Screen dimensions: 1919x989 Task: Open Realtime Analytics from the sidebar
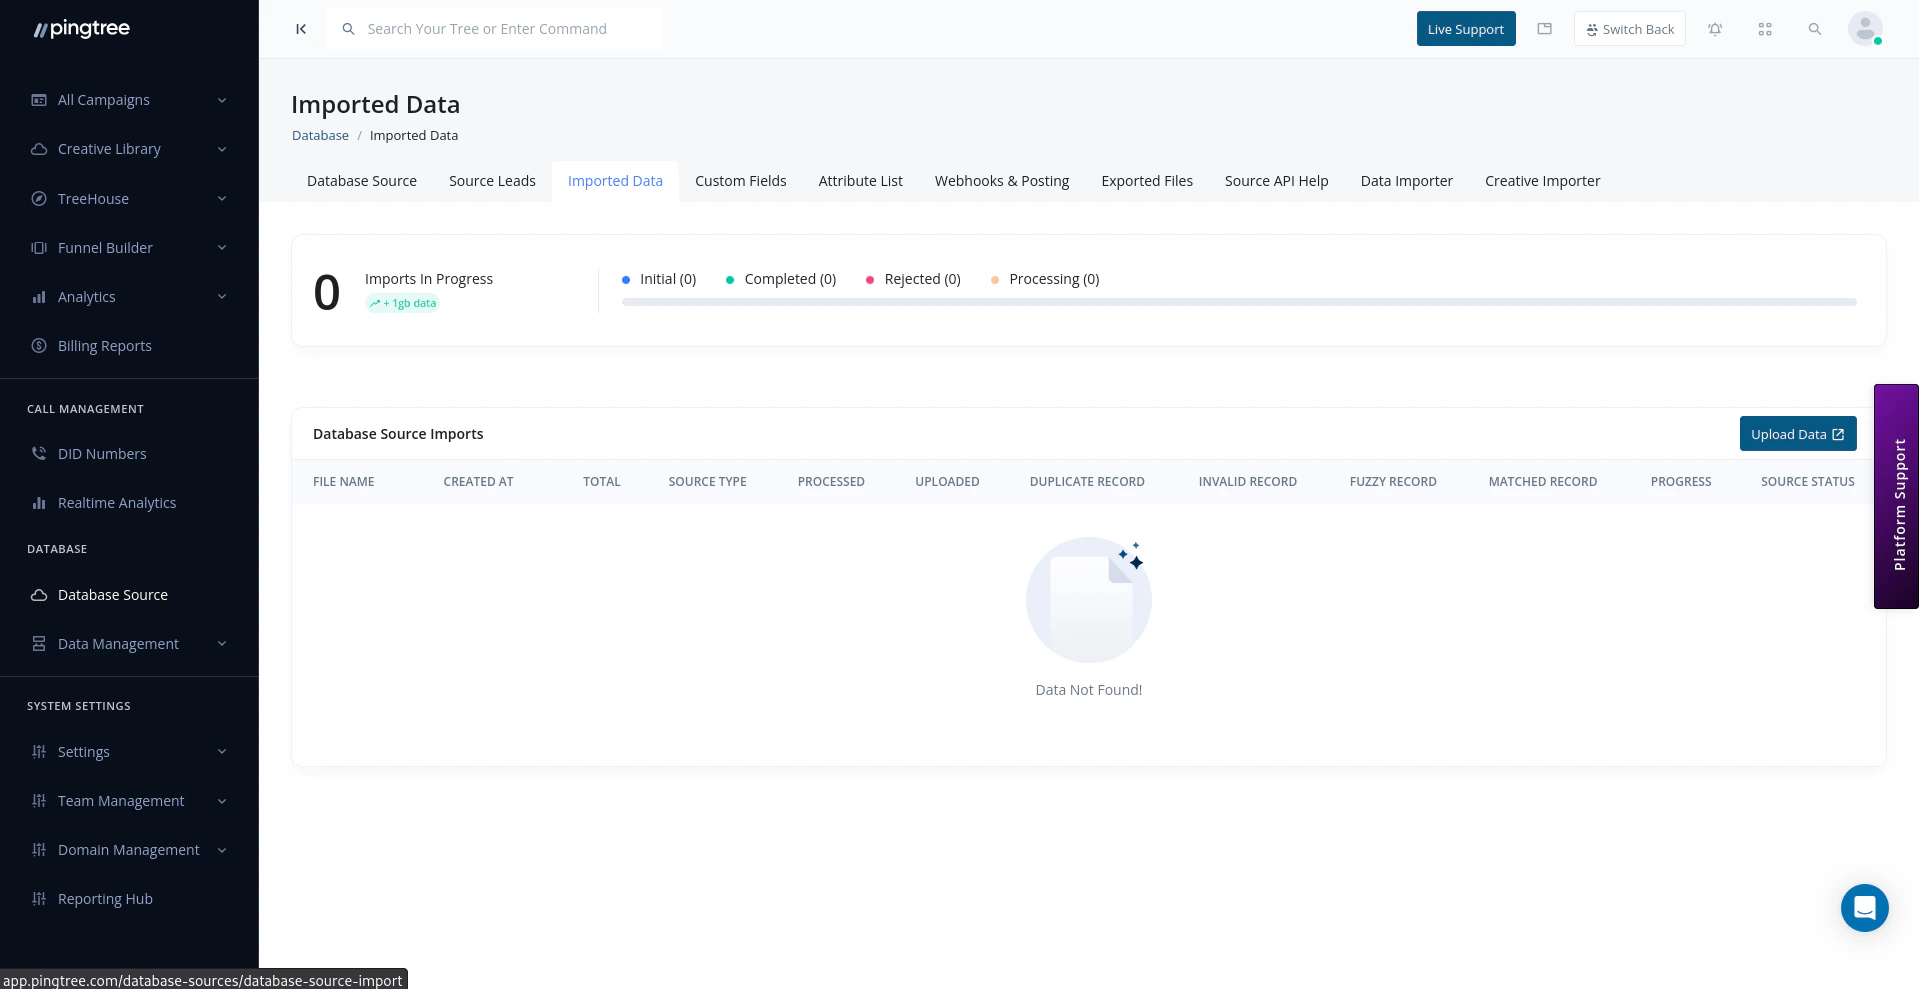pos(117,502)
